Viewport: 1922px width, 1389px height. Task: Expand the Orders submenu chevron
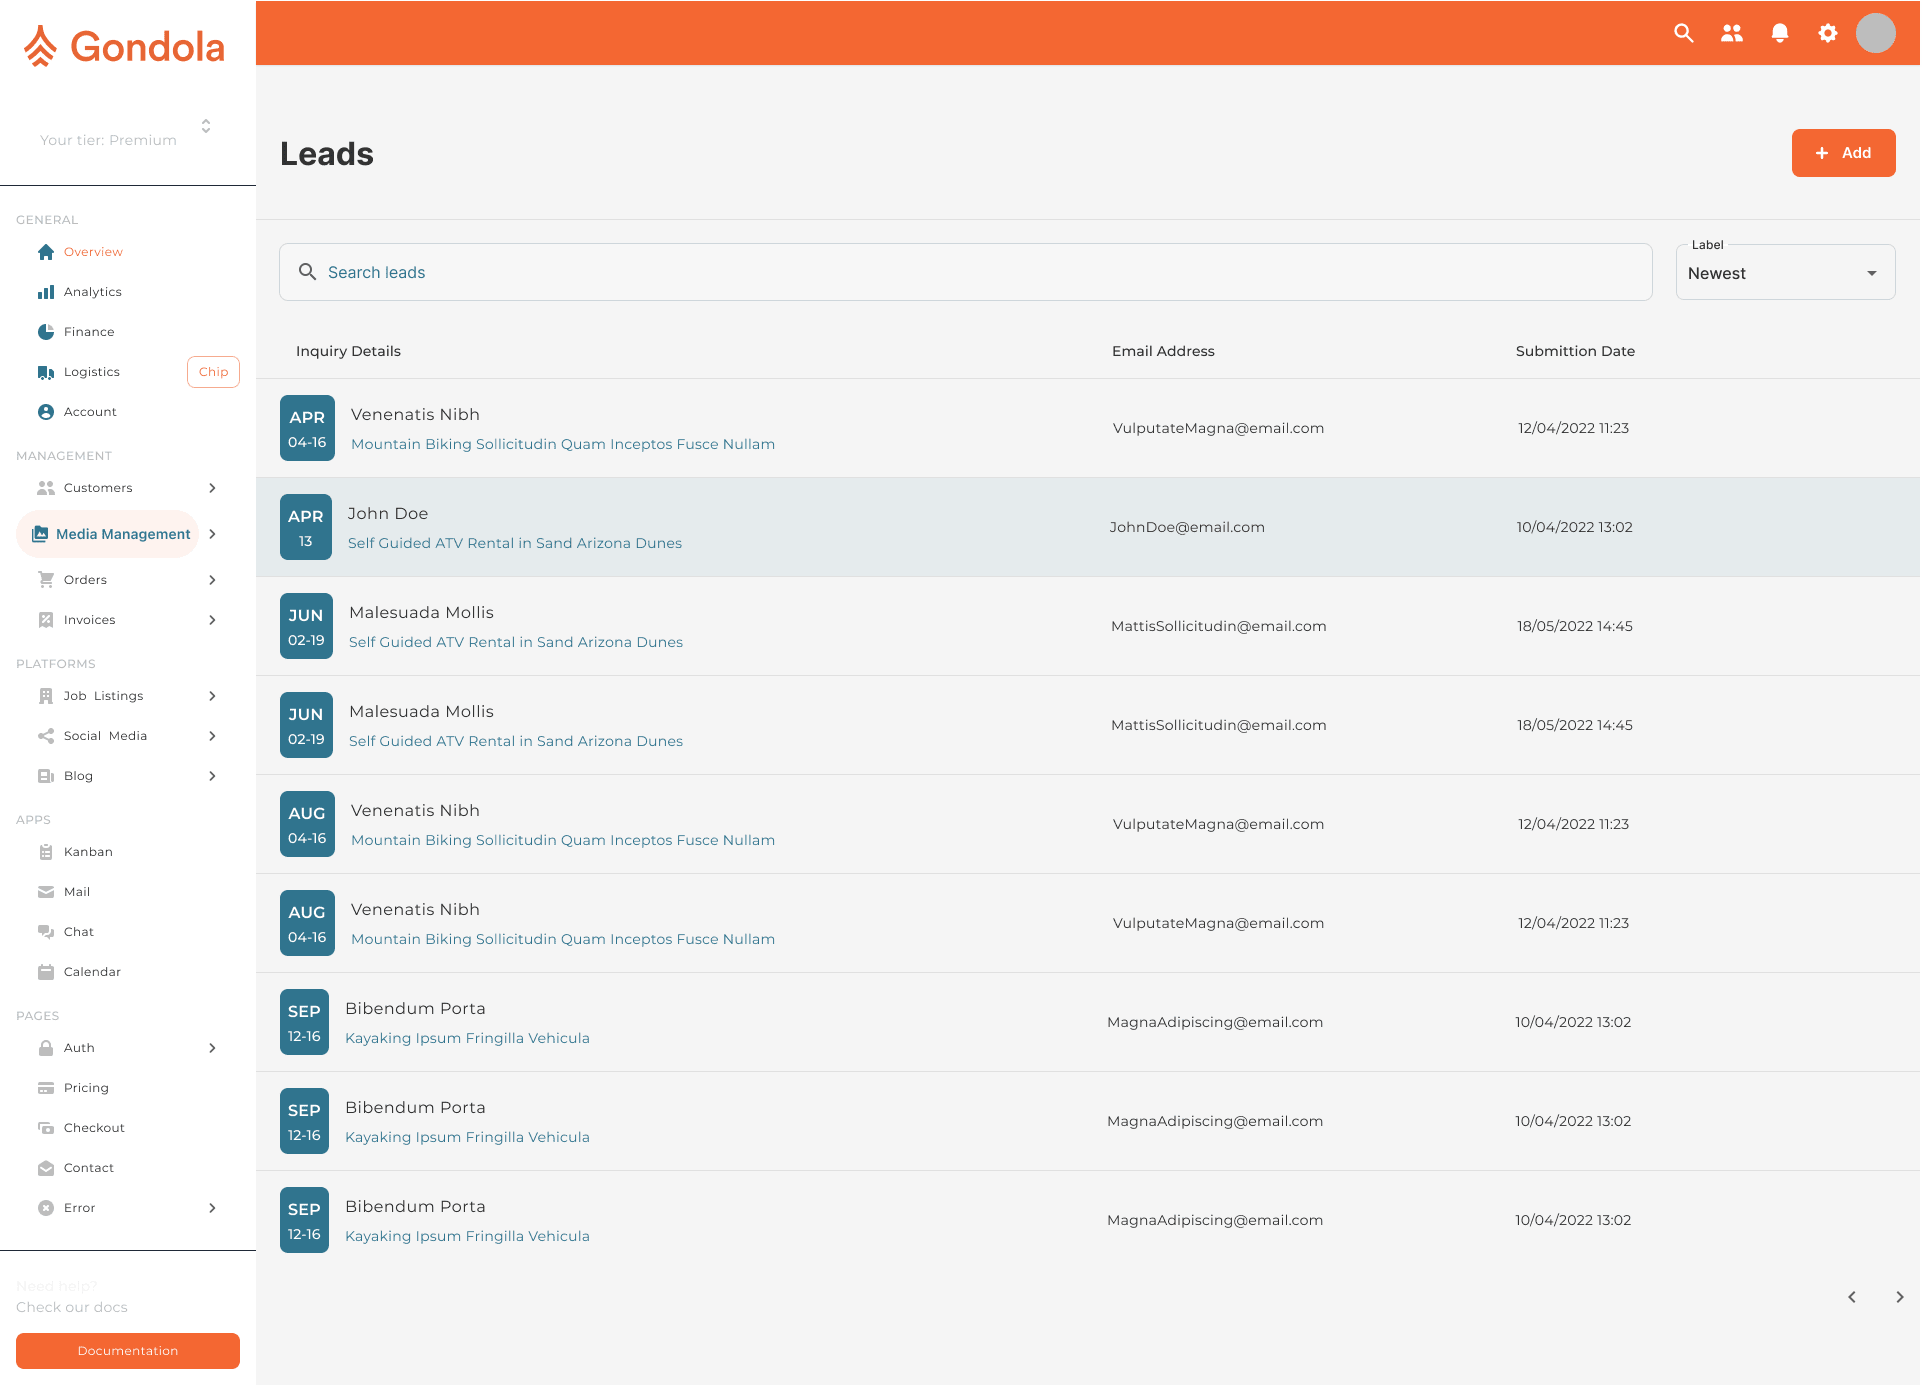click(212, 580)
